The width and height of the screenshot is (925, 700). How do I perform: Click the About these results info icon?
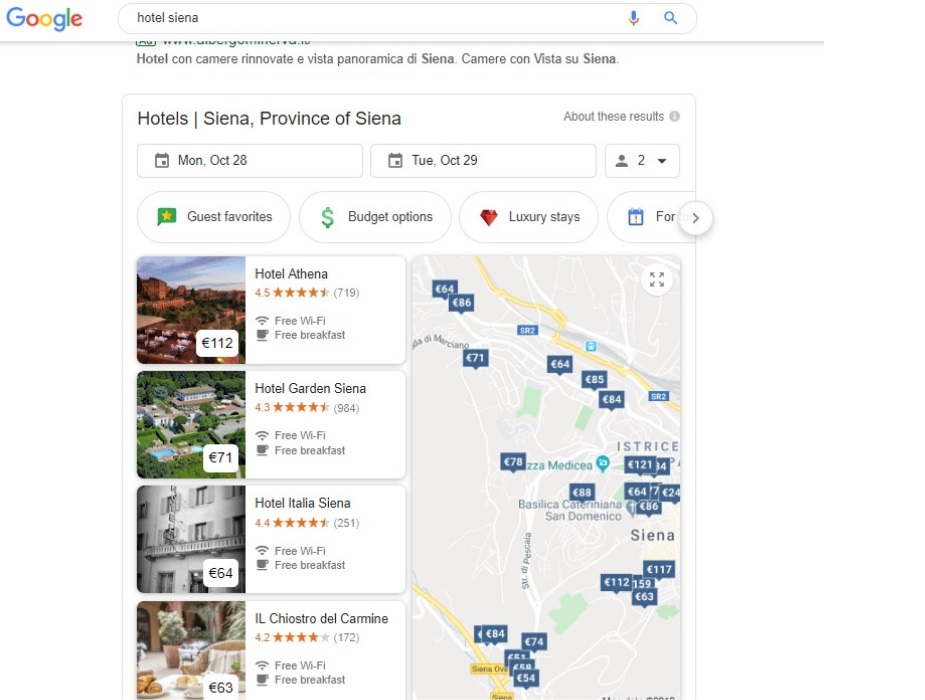674,116
